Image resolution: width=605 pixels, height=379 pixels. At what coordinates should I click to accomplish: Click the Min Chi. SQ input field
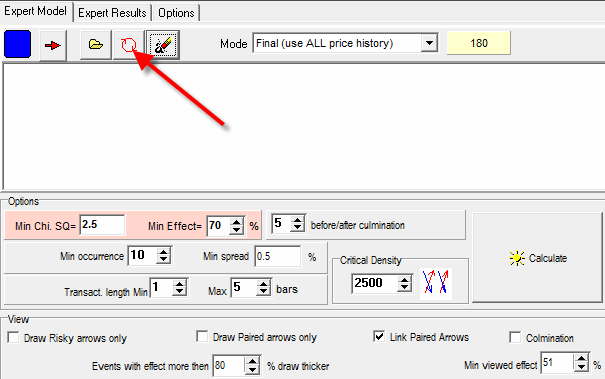point(102,225)
